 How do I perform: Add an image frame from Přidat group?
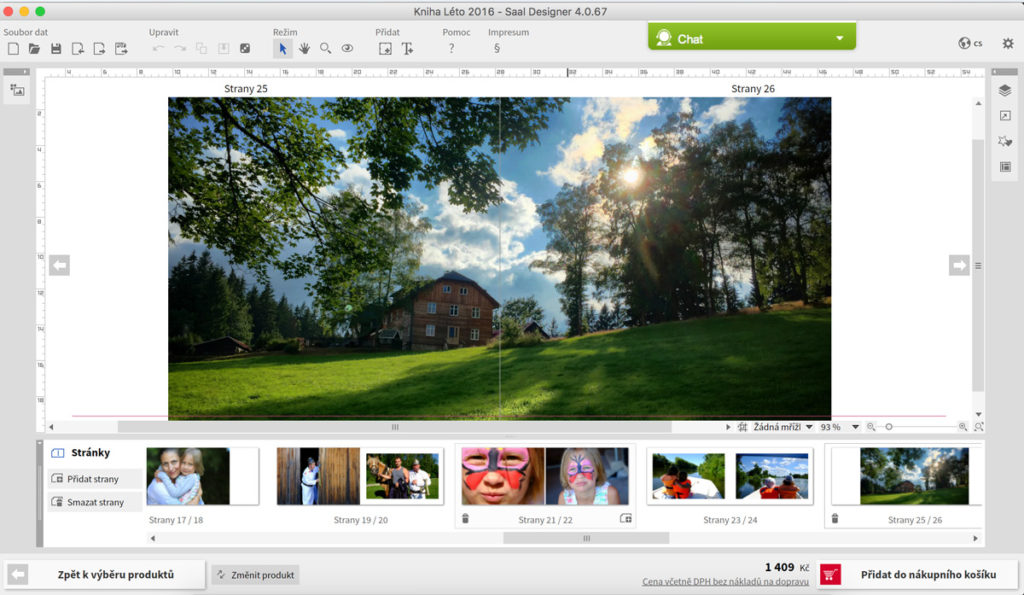click(385, 48)
